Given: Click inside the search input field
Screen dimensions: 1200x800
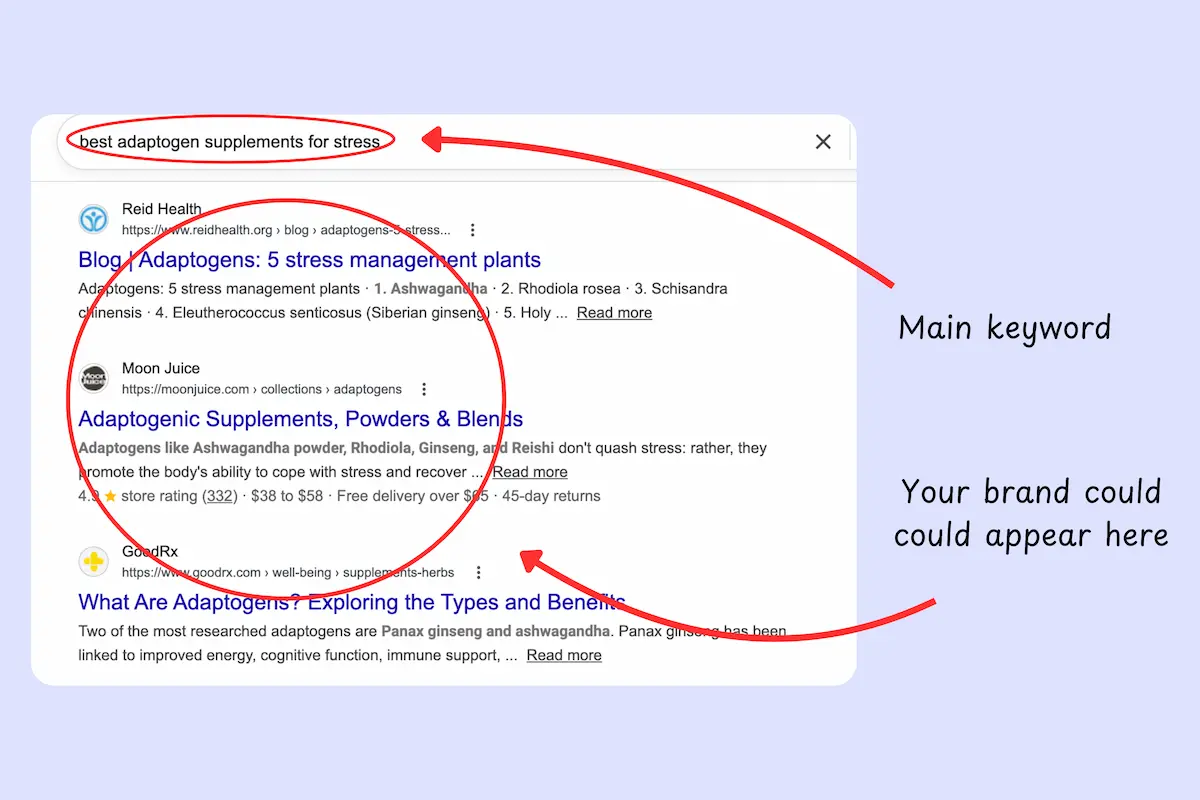Looking at the screenshot, I should tap(500, 141).
